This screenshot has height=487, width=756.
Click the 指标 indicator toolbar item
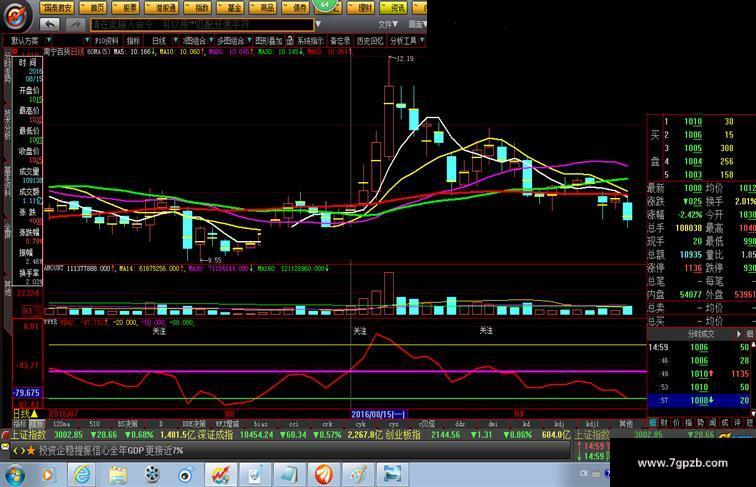[133, 41]
